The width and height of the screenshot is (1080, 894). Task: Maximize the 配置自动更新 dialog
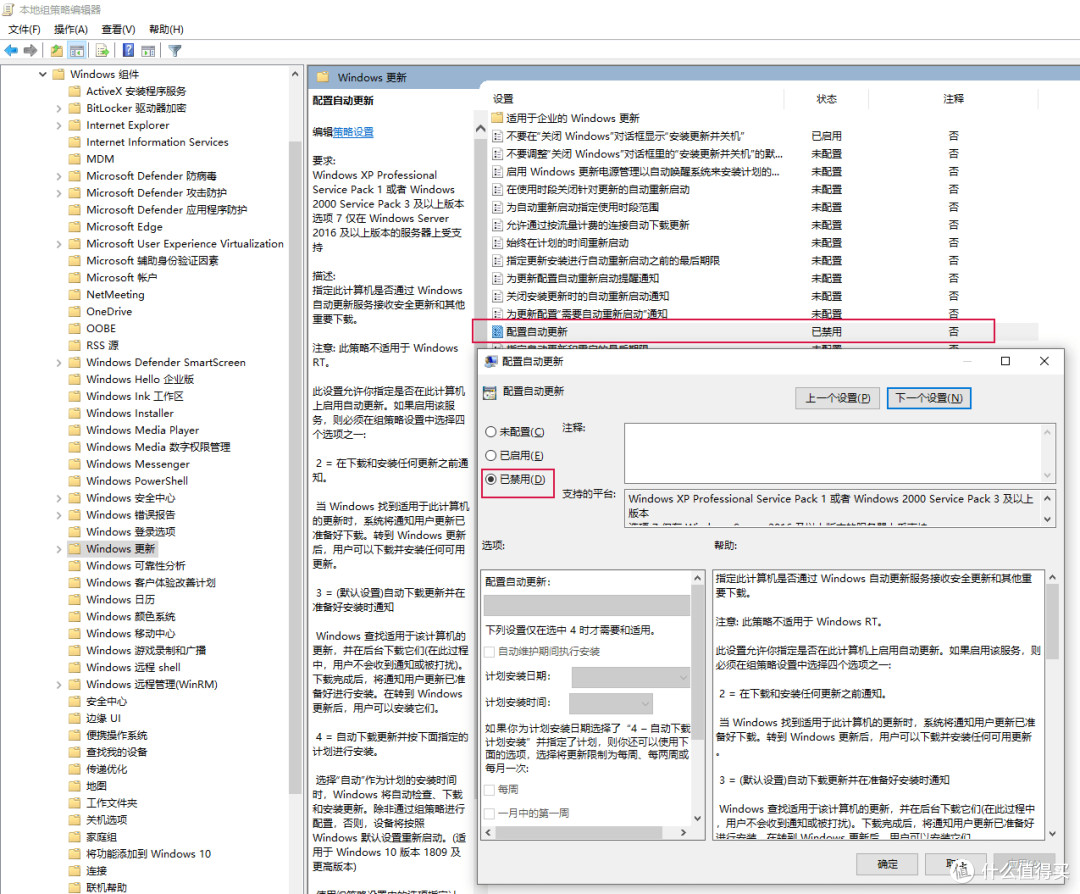[x=1005, y=361]
